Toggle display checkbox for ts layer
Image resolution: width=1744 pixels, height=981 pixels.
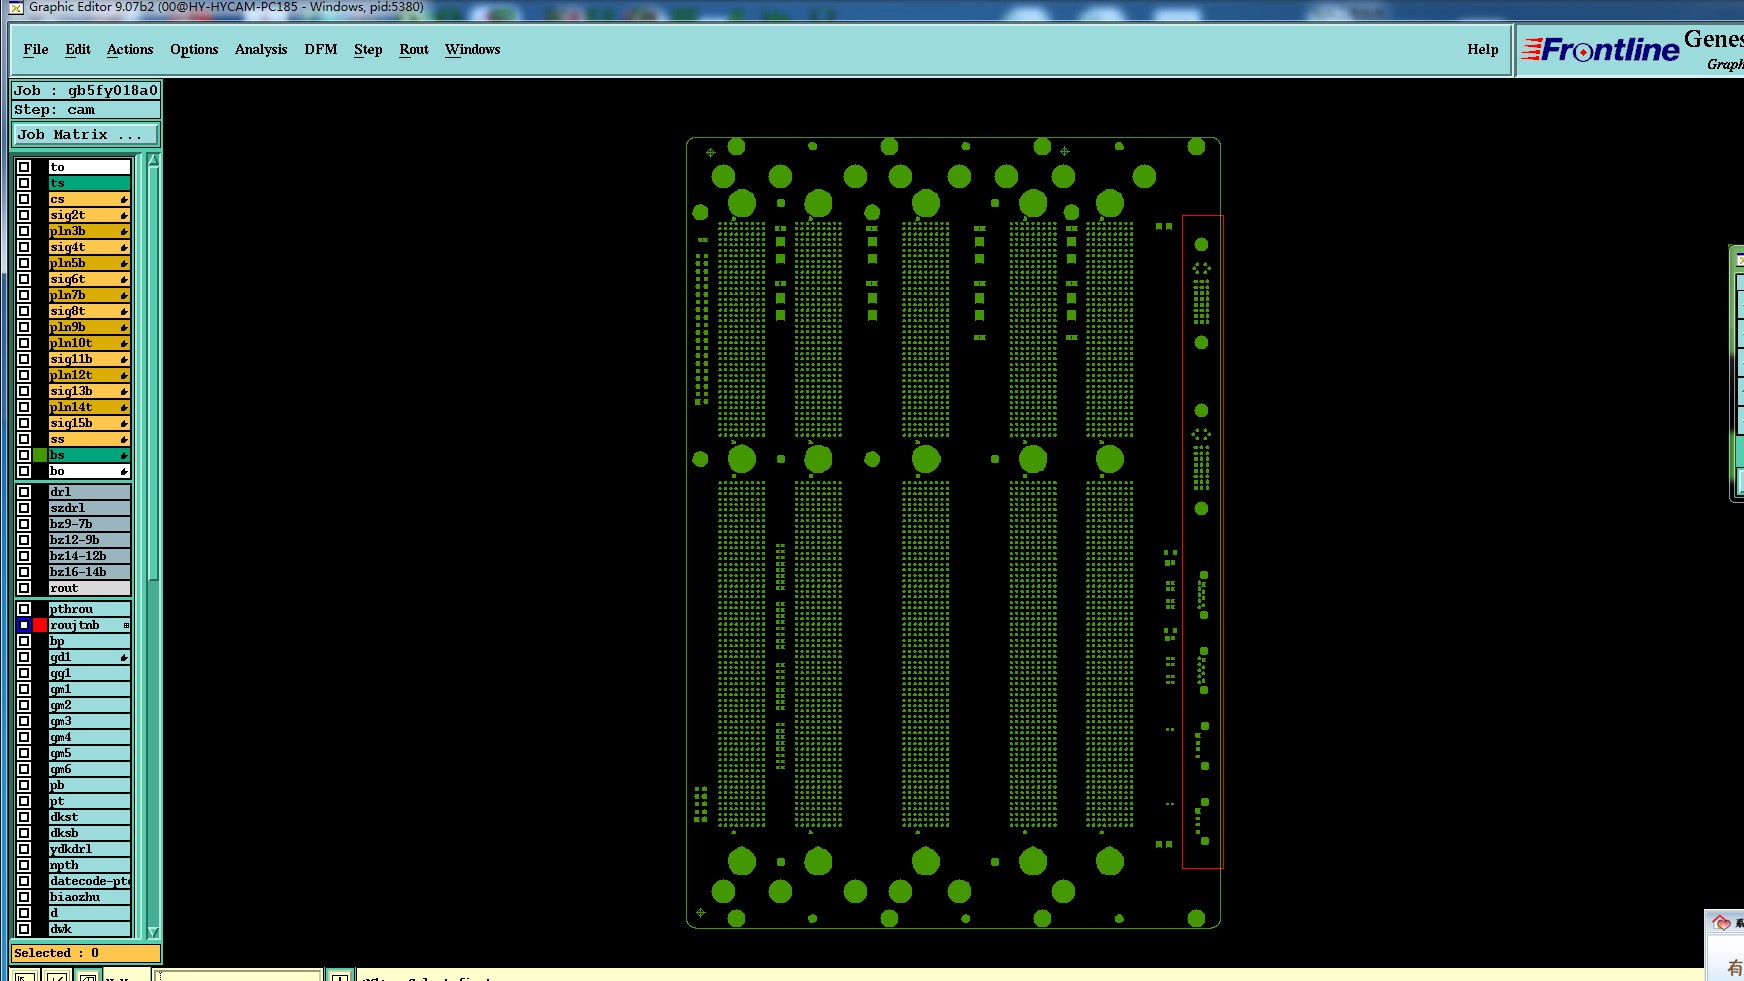click(24, 183)
